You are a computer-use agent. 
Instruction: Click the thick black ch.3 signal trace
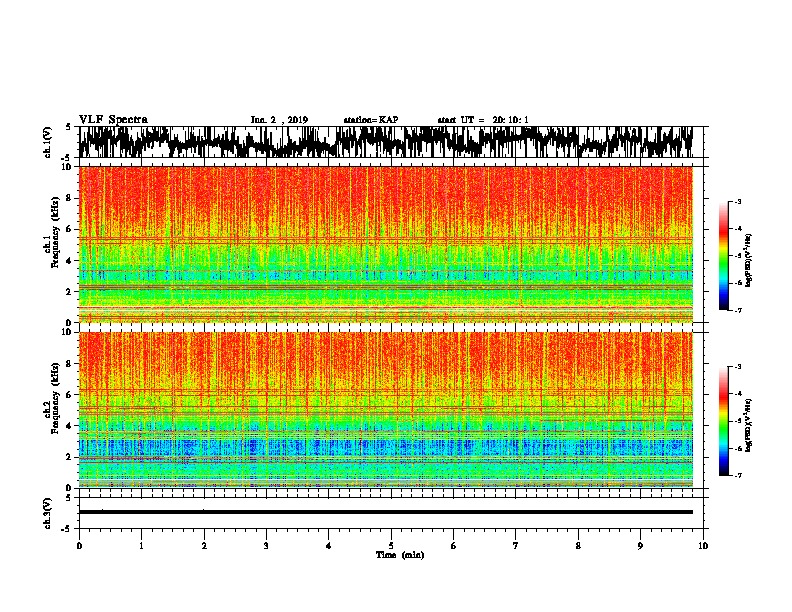point(385,512)
